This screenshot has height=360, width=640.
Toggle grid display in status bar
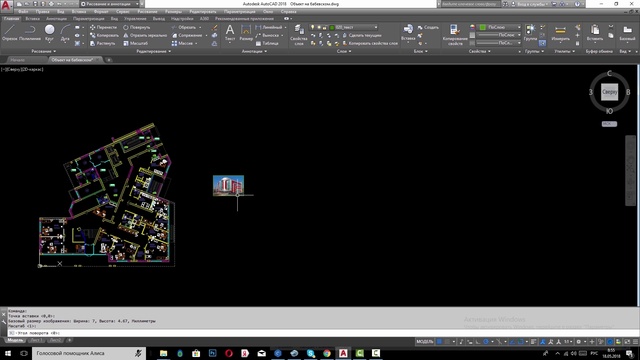(x=439, y=342)
